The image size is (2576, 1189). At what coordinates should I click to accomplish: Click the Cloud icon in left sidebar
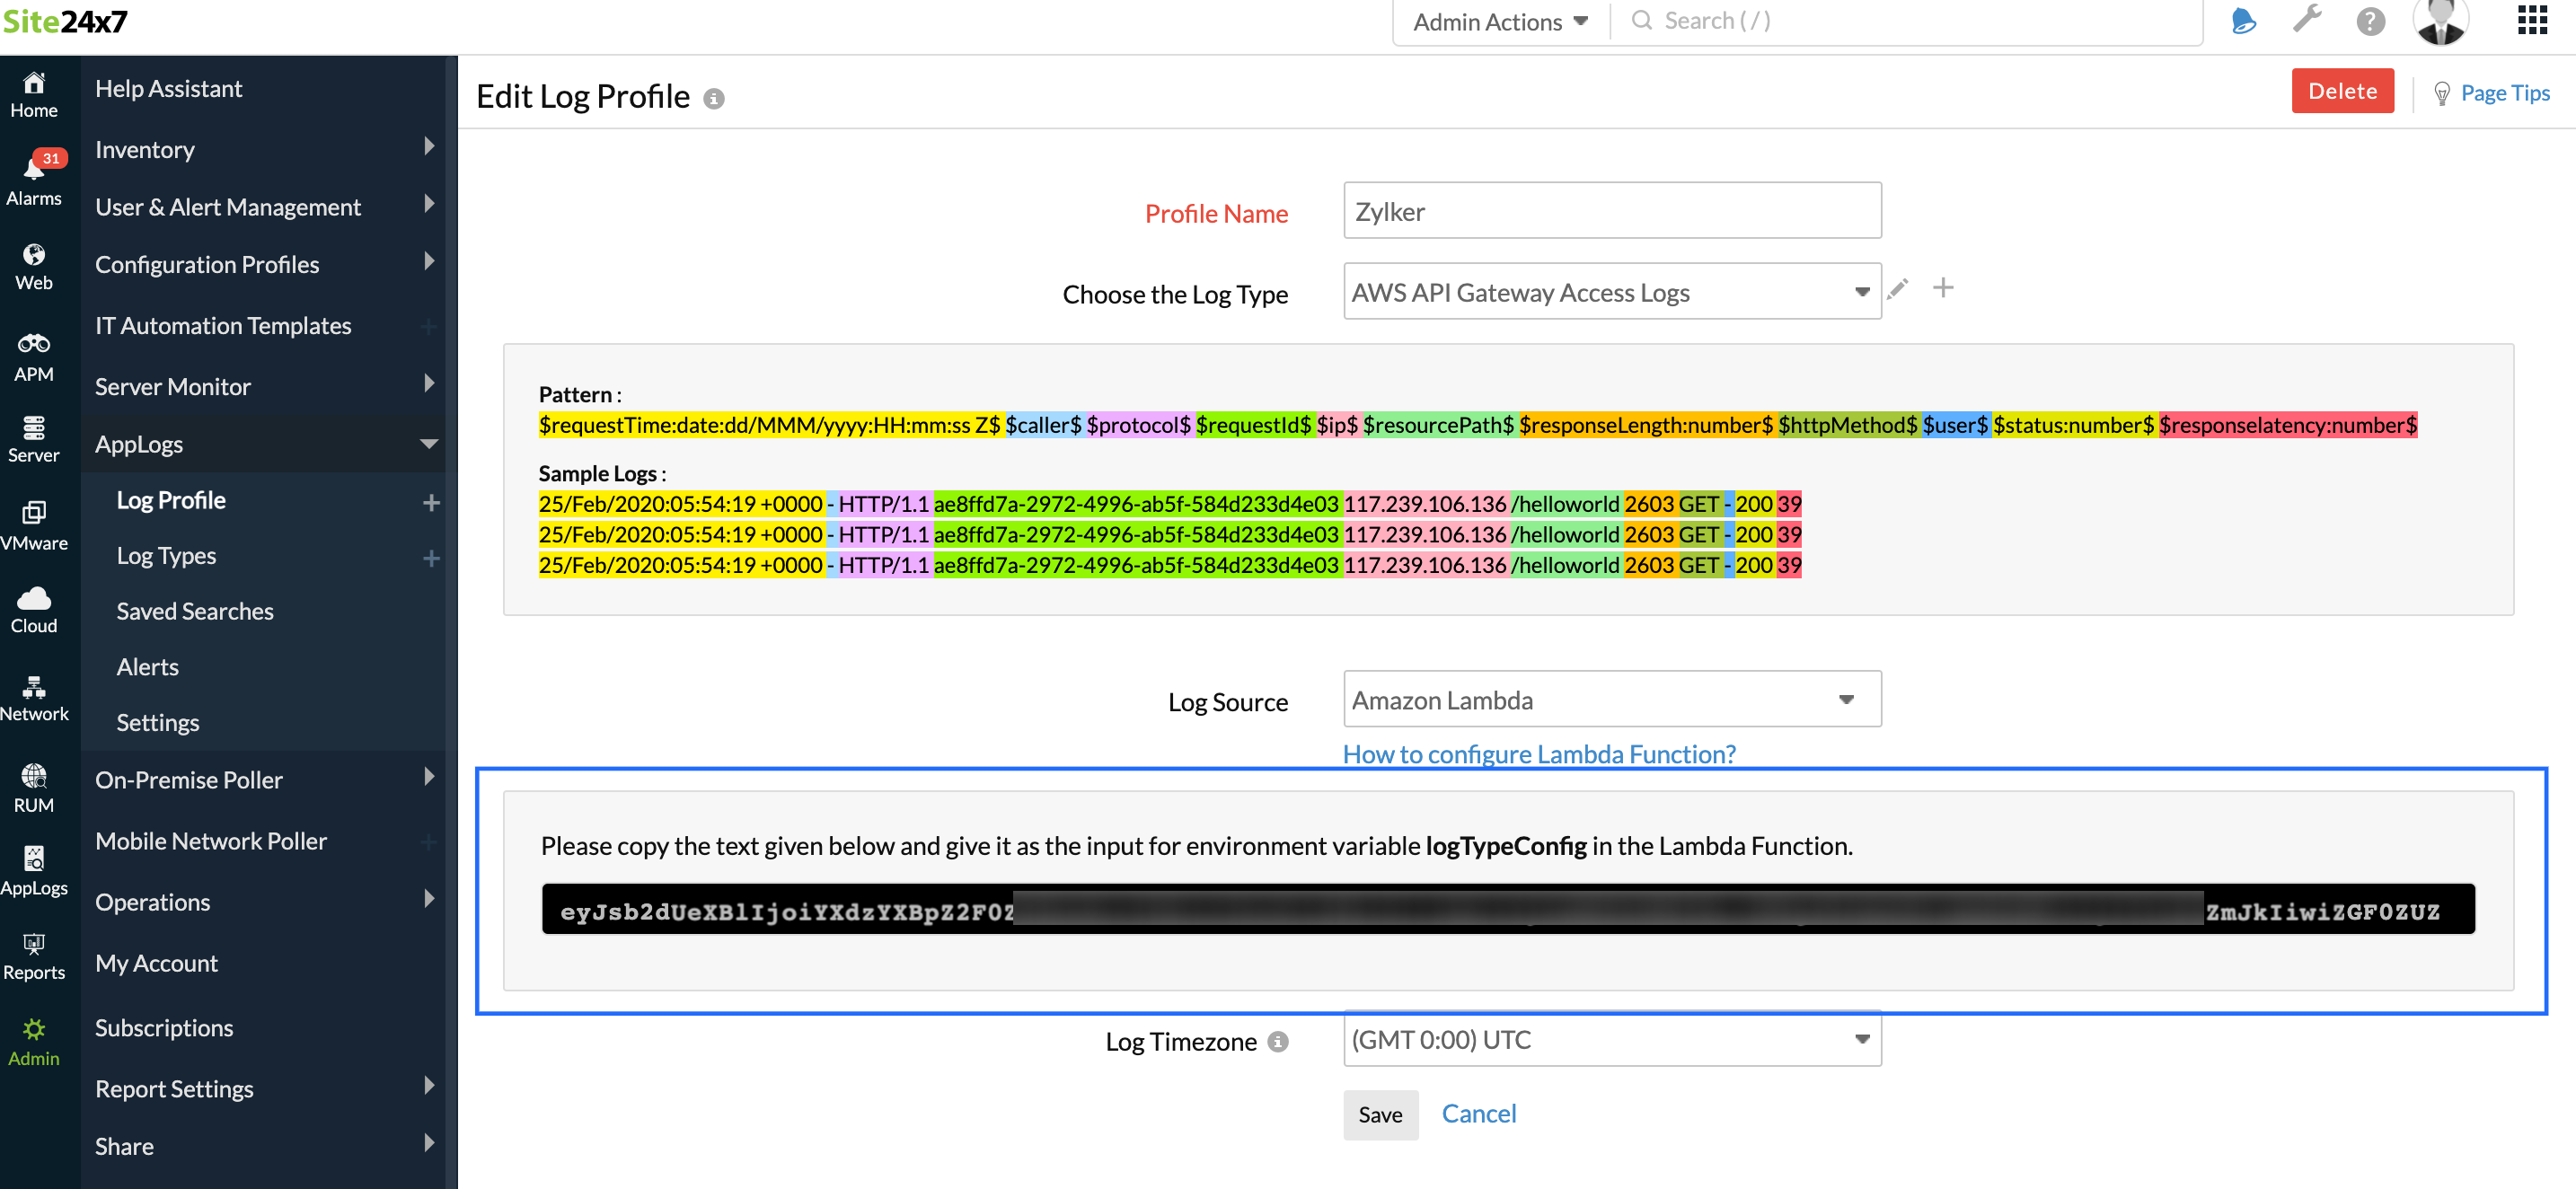[34, 600]
